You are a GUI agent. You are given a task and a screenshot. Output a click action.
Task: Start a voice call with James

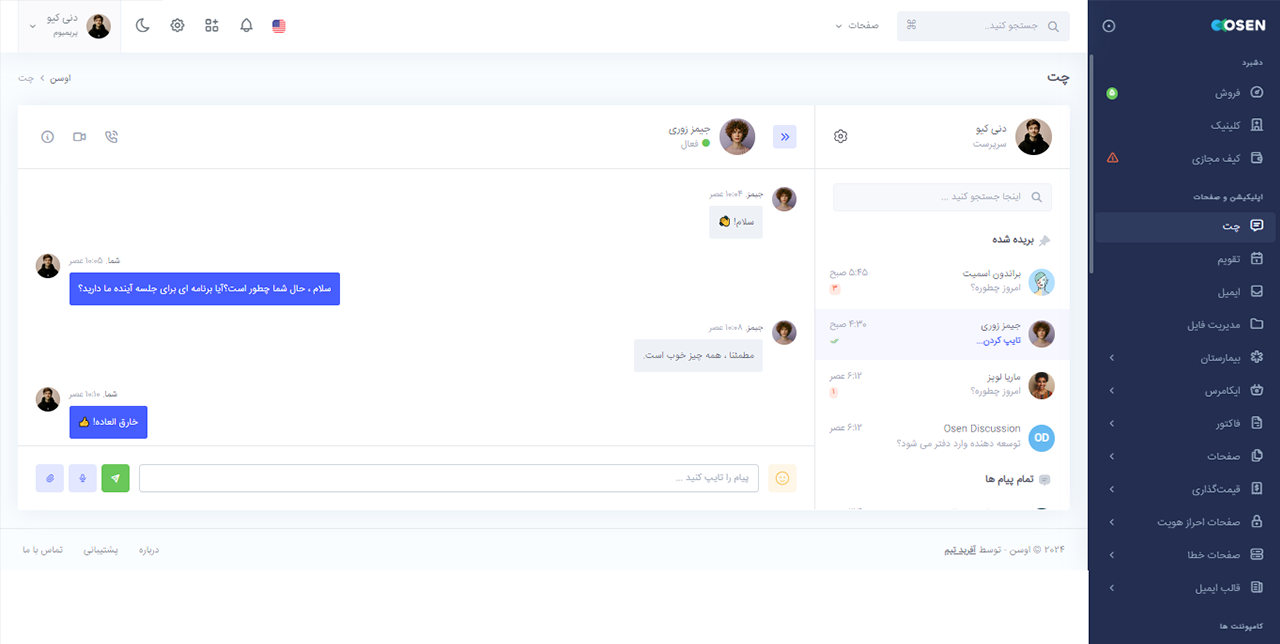click(111, 137)
